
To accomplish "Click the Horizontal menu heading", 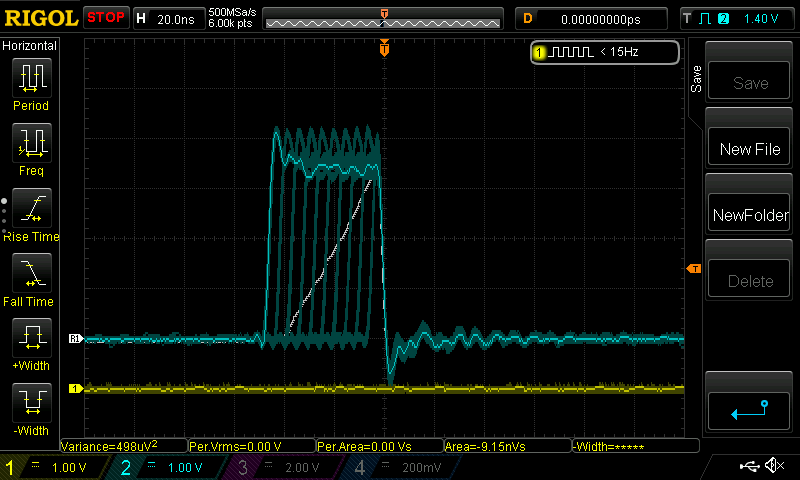I will pos(30,46).
